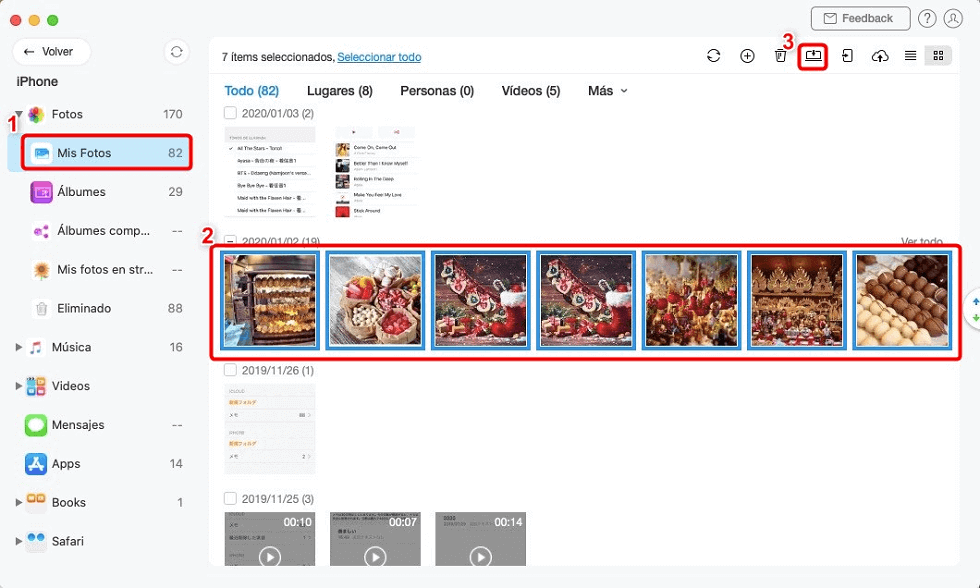Select the 2019/11/25 date group checkbox
Image resolution: width=980 pixels, height=588 pixels.
click(231, 498)
